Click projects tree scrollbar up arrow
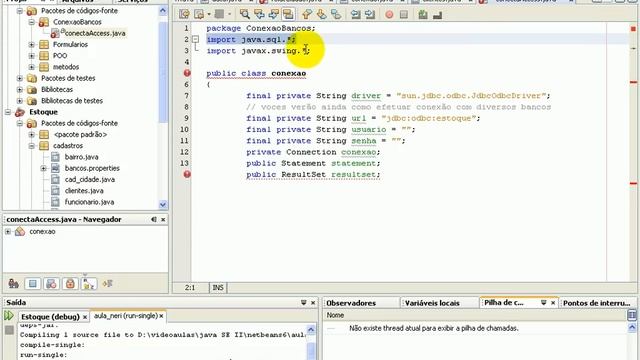The height and width of the screenshot is (360, 640). pyautogui.click(x=163, y=11)
